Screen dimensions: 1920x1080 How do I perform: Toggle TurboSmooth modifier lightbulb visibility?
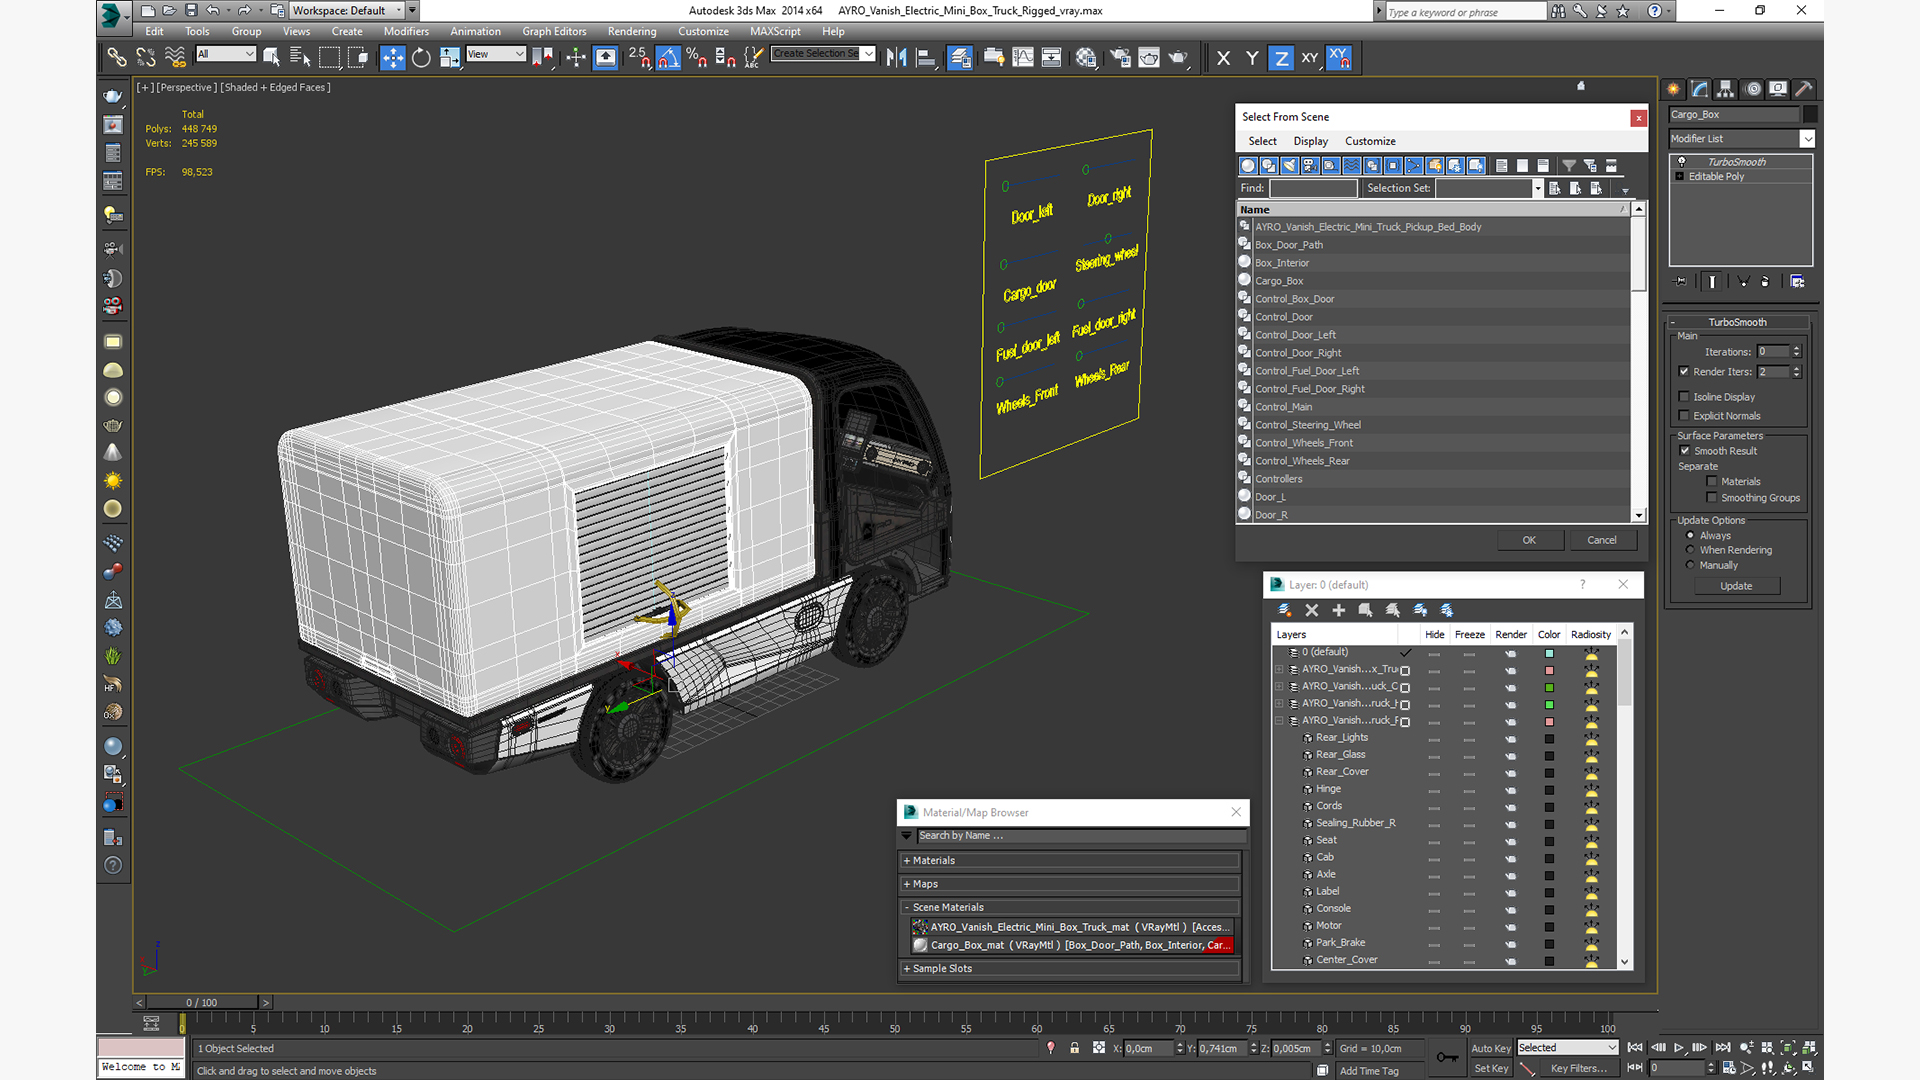coord(1681,162)
